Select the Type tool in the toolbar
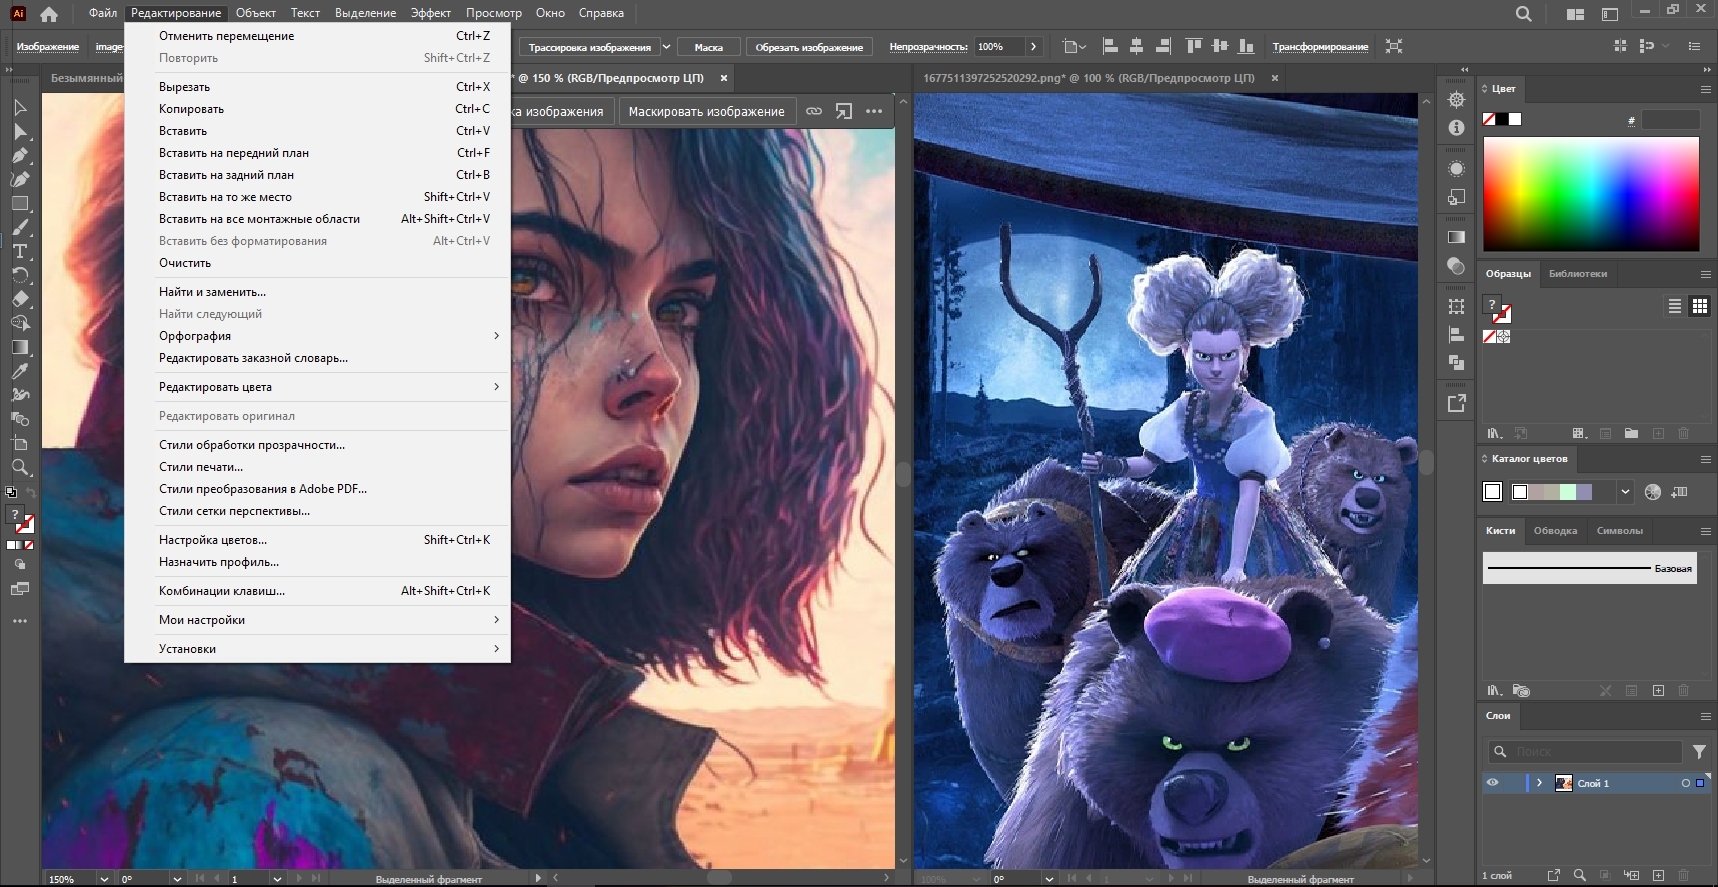Viewport: 1718px width, 887px height. [19, 251]
